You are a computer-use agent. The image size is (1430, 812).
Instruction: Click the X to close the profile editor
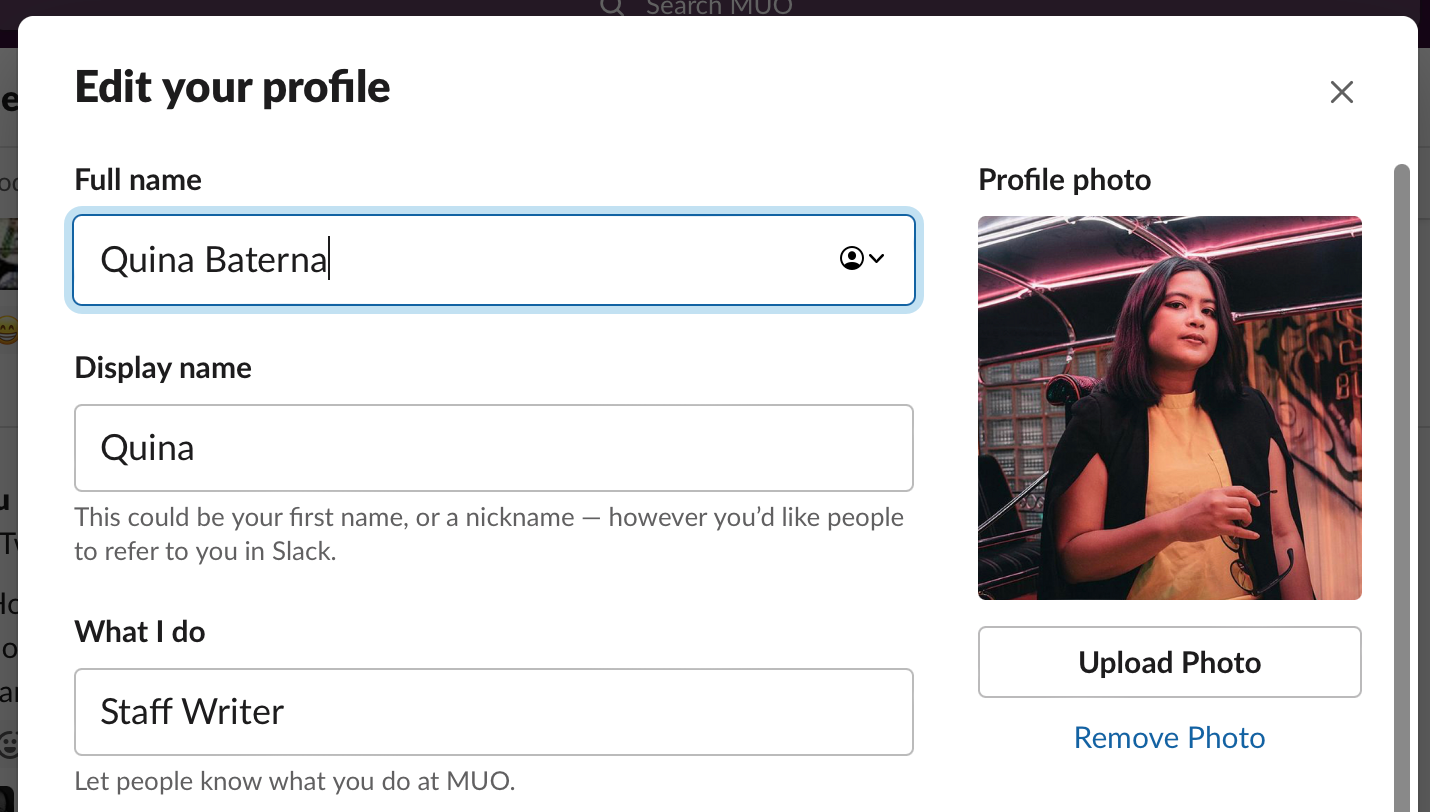coord(1341,91)
